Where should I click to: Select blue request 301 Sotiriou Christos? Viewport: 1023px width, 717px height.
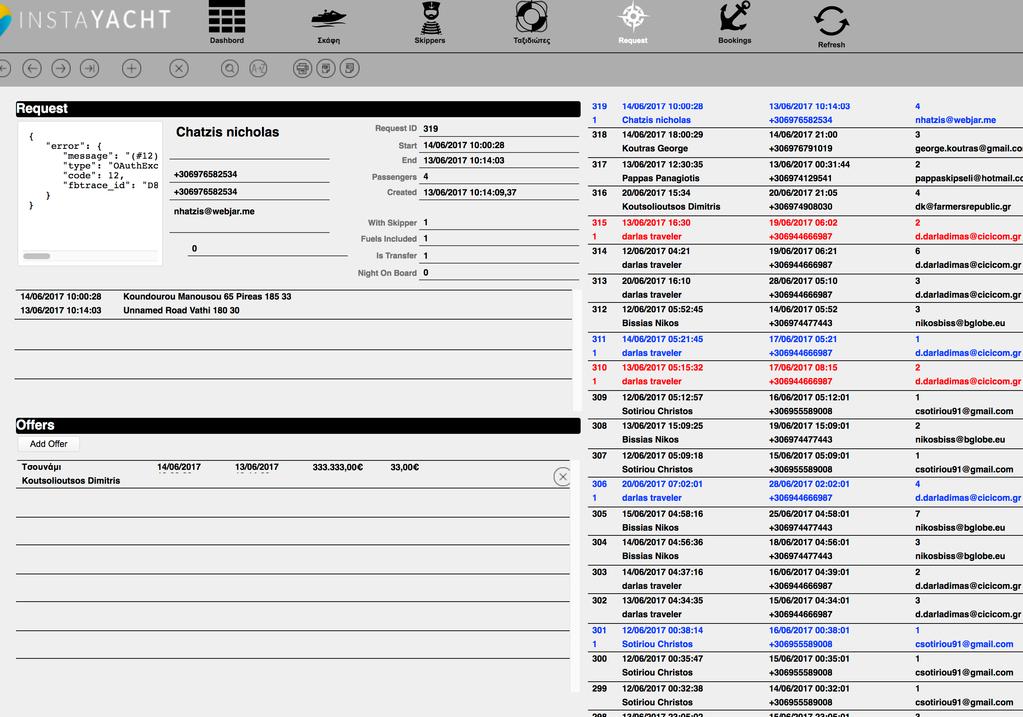coord(805,637)
